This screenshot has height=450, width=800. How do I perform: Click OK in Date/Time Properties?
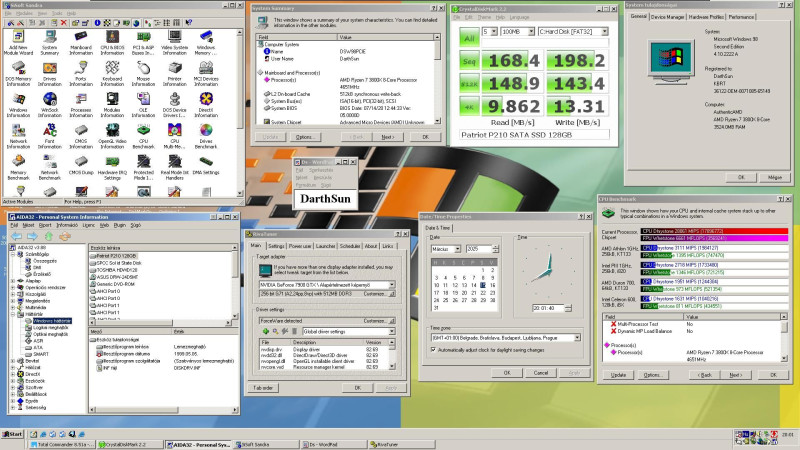[507, 373]
